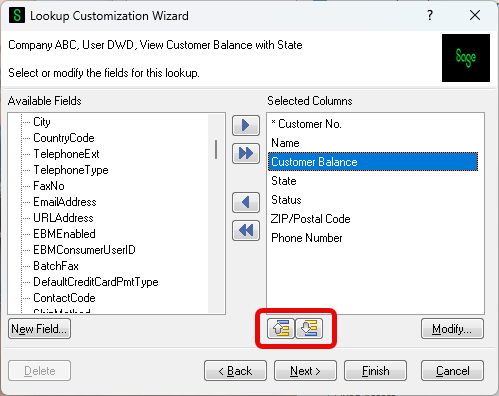Select BatchFax field
The image size is (499, 396).
point(56,266)
